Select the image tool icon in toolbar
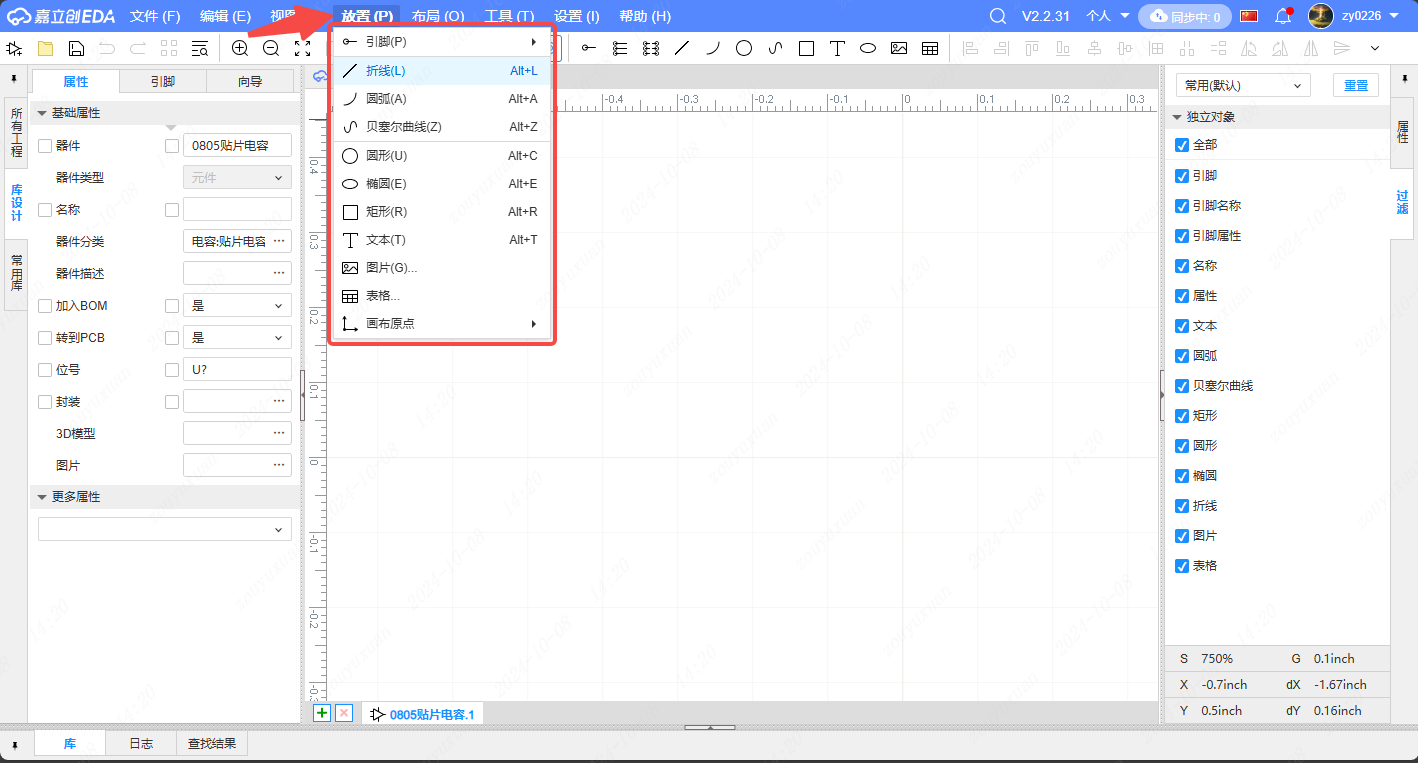 (x=899, y=48)
